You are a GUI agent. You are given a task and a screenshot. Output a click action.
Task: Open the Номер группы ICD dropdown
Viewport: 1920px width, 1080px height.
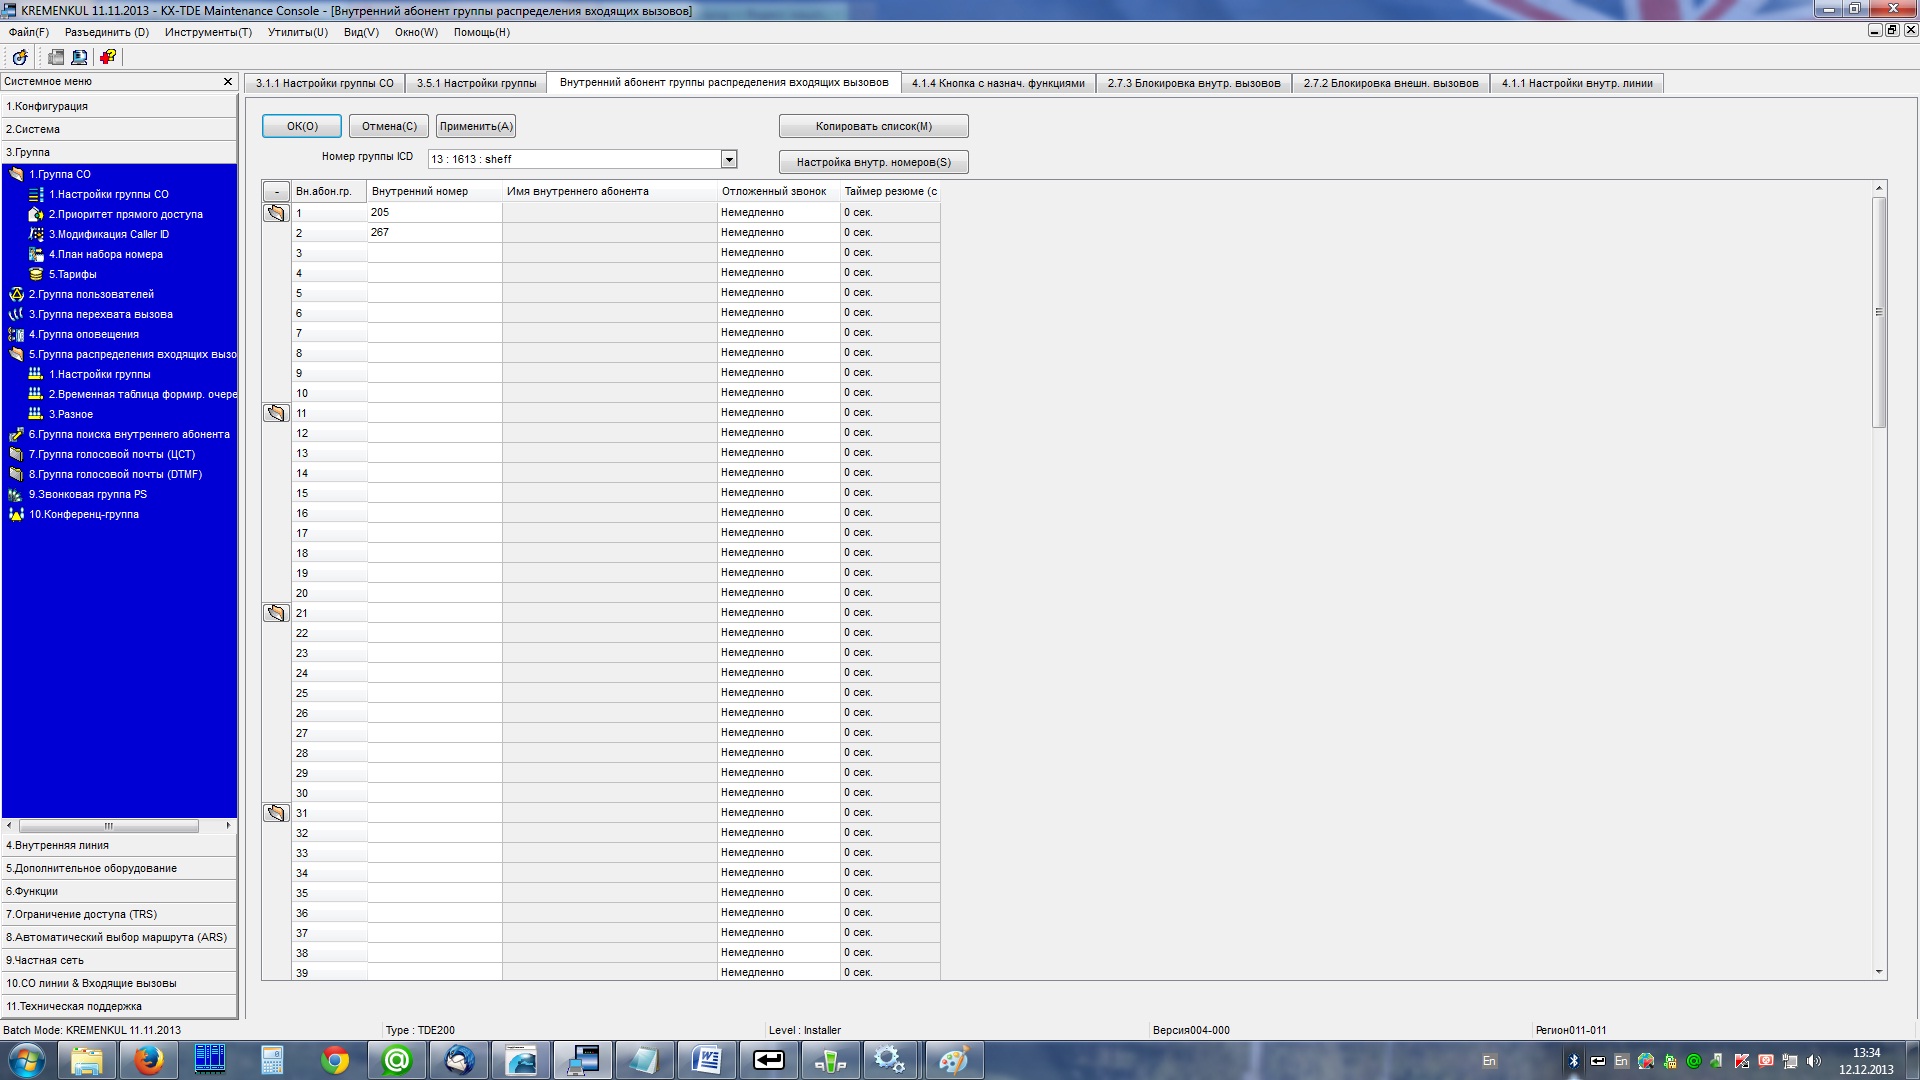click(x=729, y=159)
